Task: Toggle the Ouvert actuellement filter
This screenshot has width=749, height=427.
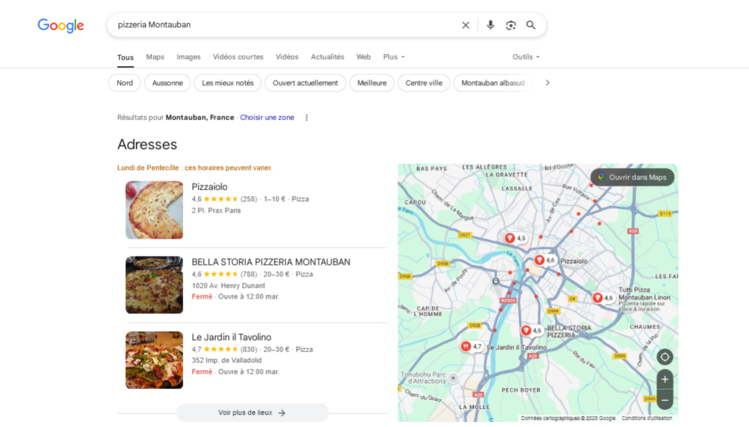Action: coord(305,83)
